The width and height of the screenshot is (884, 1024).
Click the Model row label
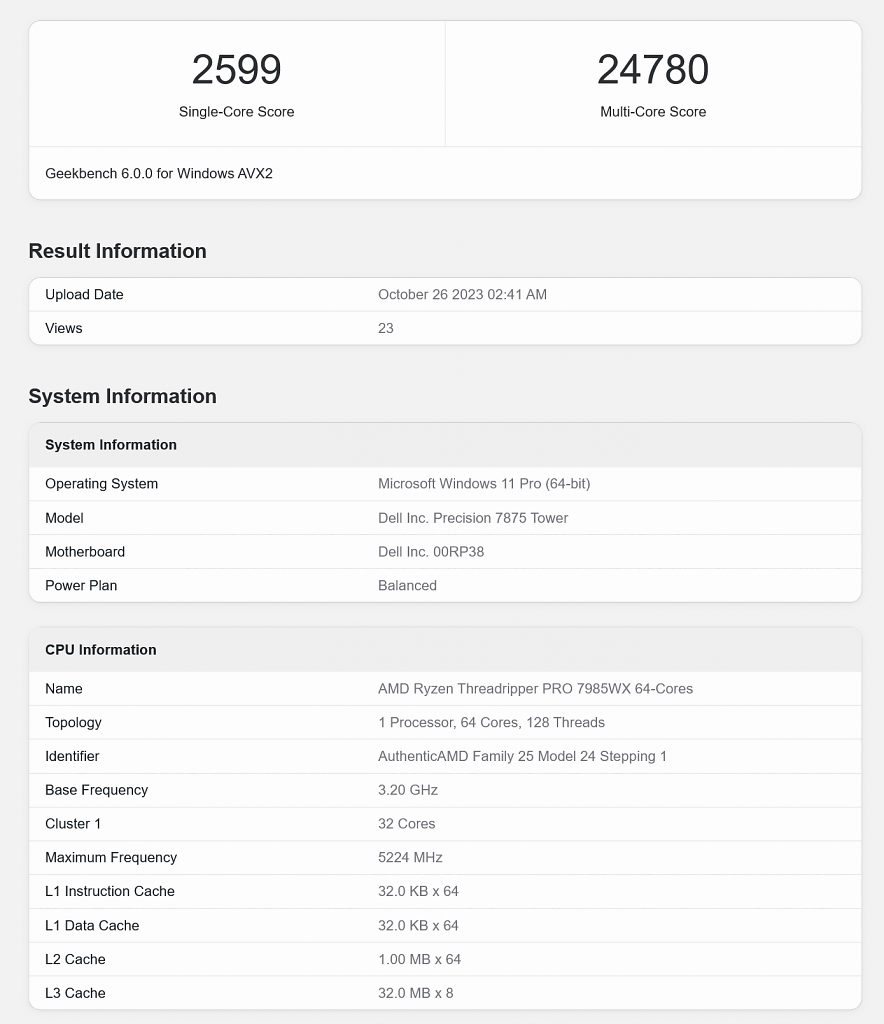click(64, 518)
